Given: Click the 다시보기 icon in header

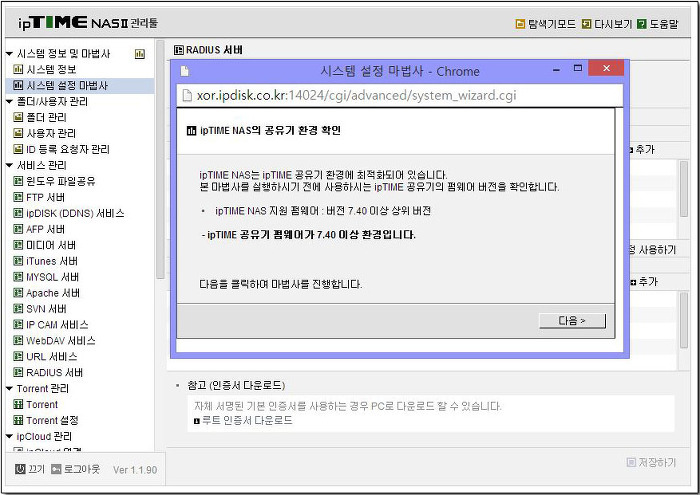Looking at the screenshot, I should [x=587, y=24].
